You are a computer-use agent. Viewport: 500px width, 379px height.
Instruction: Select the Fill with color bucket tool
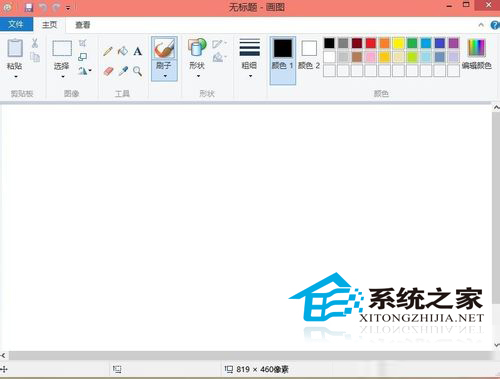123,51
